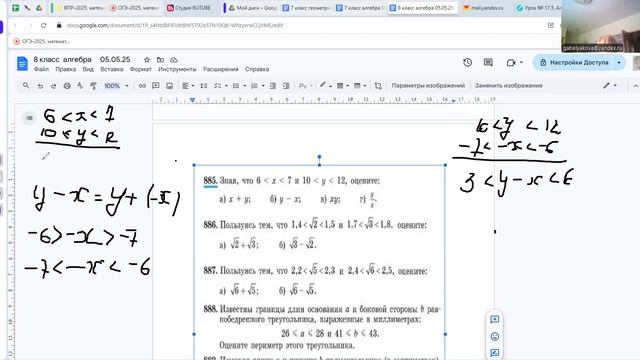Reload the browser page
640x360 pixels.
tap(44, 25)
